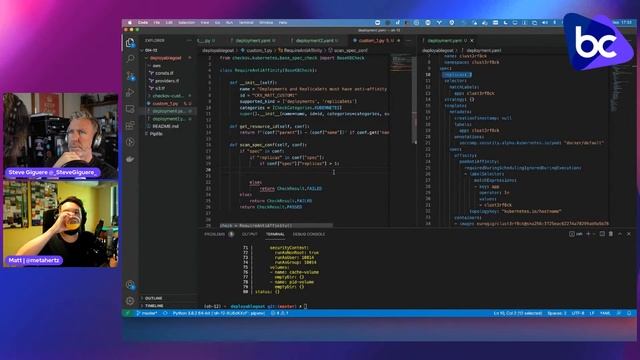Click the feedback icon in status bar
Image resolution: width=640 pixels, height=360 pixels.
coord(619,313)
